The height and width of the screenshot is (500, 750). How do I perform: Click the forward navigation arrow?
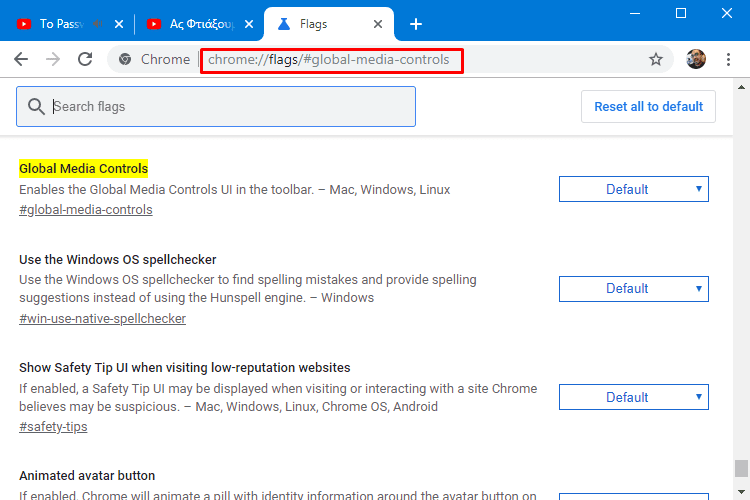[x=53, y=59]
